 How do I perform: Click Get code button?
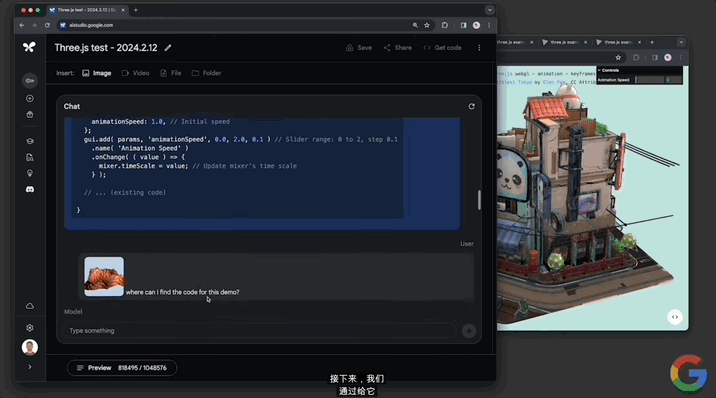pos(442,47)
